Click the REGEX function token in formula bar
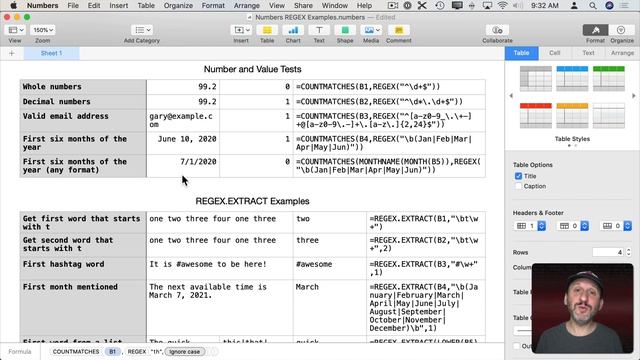Viewport: 640px width, 360px height. 137,351
